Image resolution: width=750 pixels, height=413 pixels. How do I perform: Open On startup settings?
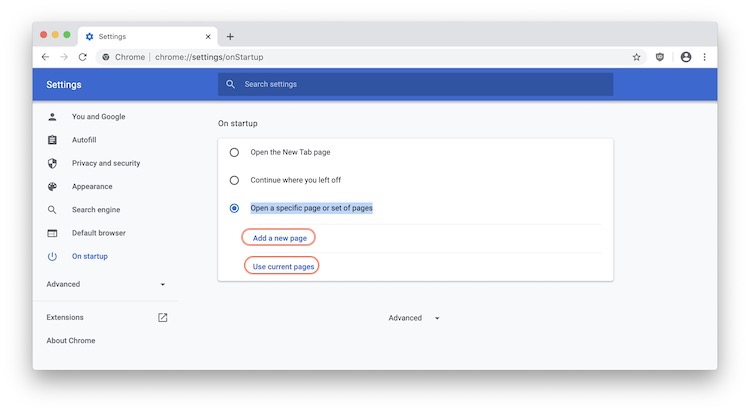(x=90, y=257)
